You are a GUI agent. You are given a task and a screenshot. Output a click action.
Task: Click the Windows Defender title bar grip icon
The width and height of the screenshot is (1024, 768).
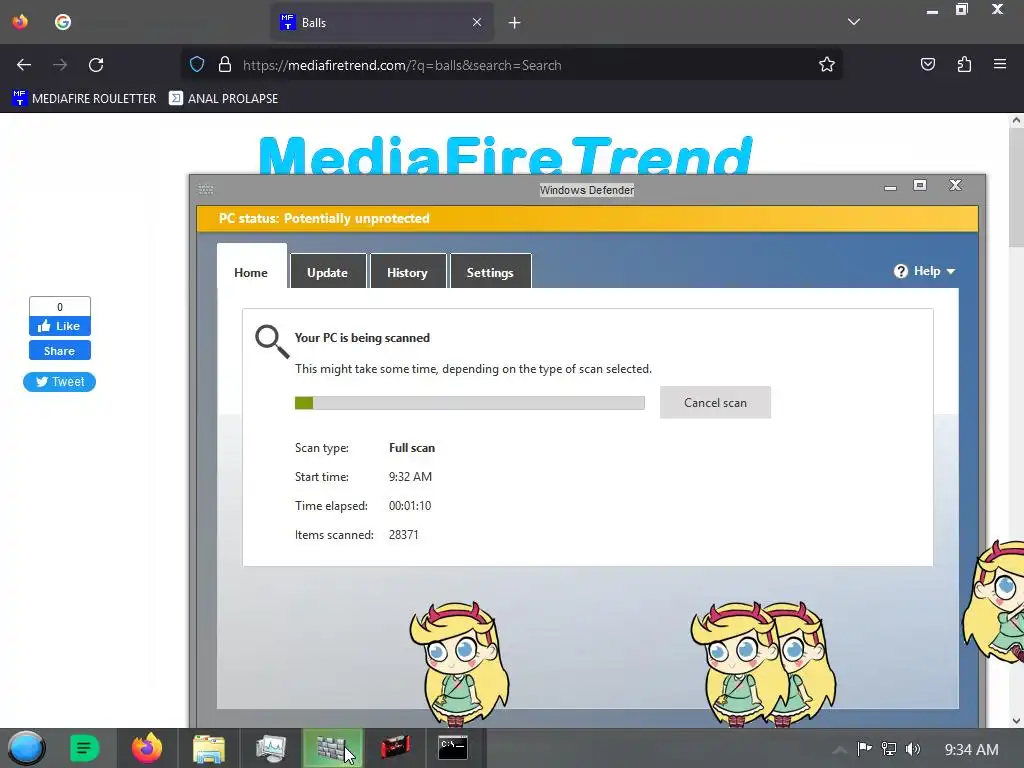[206, 189]
